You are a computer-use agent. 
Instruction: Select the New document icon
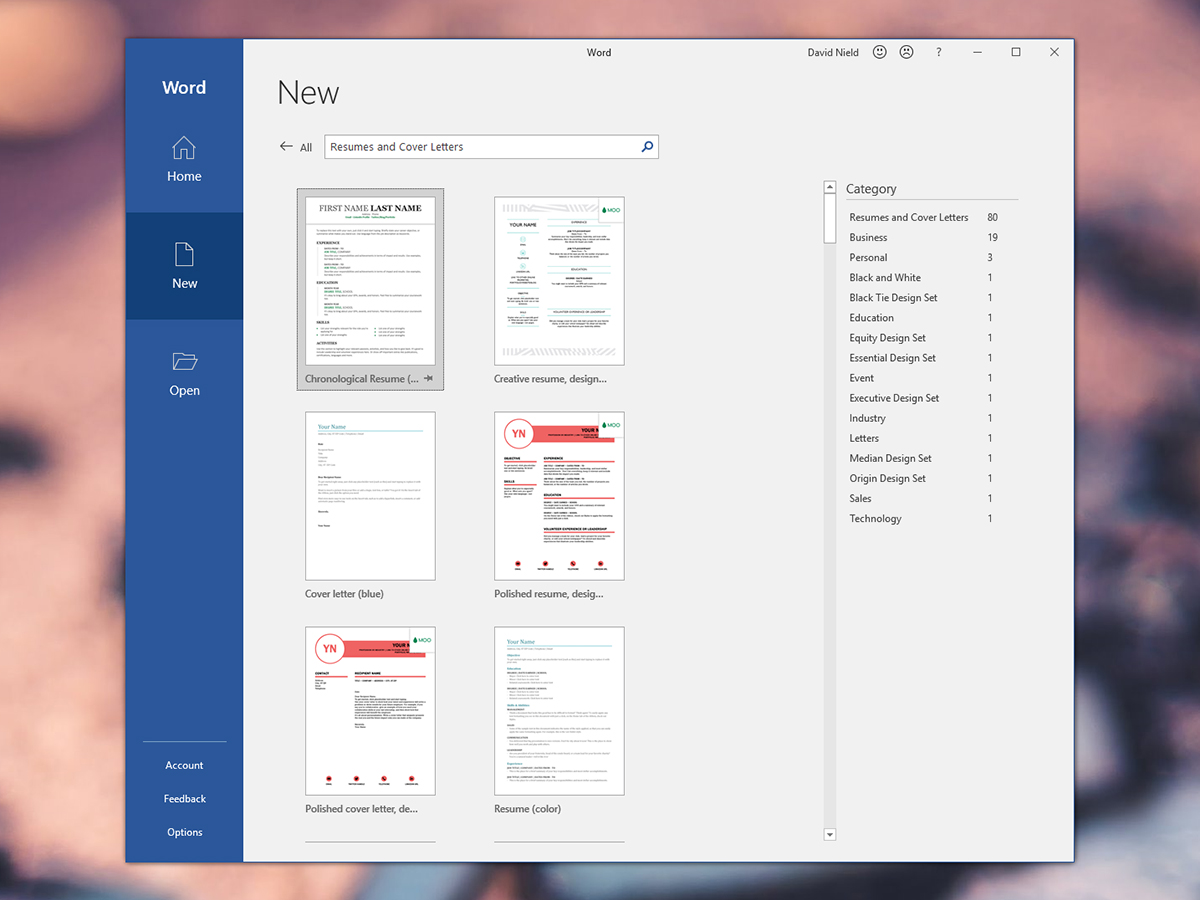tap(184, 254)
